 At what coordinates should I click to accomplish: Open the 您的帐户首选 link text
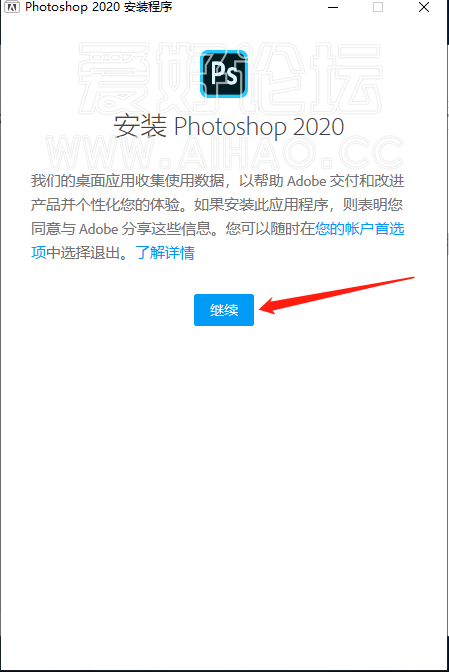(360, 228)
